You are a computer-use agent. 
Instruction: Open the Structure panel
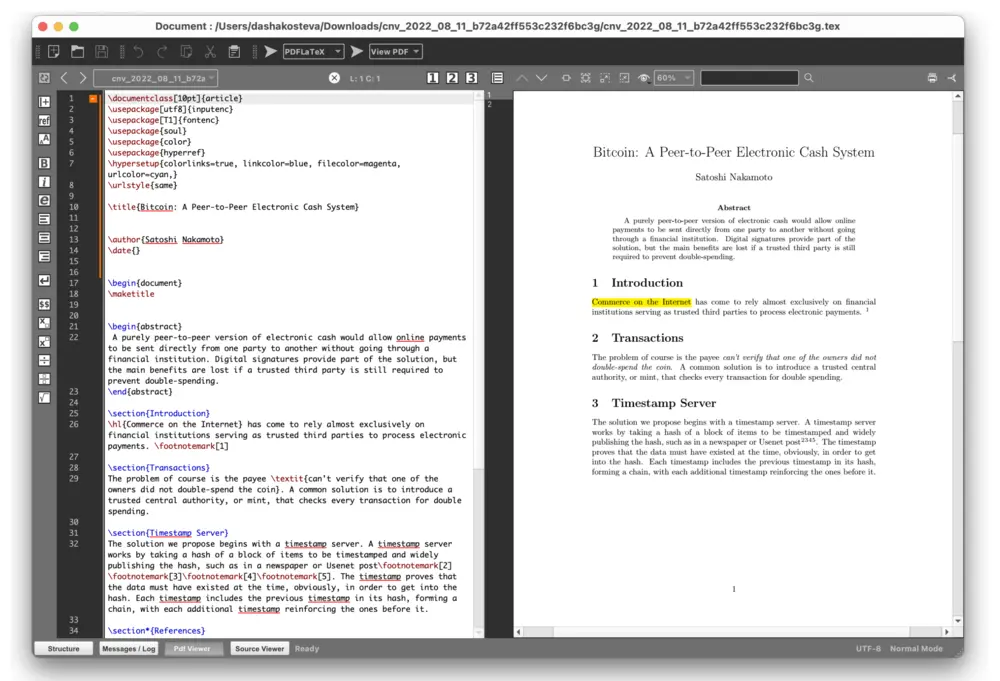click(x=63, y=648)
